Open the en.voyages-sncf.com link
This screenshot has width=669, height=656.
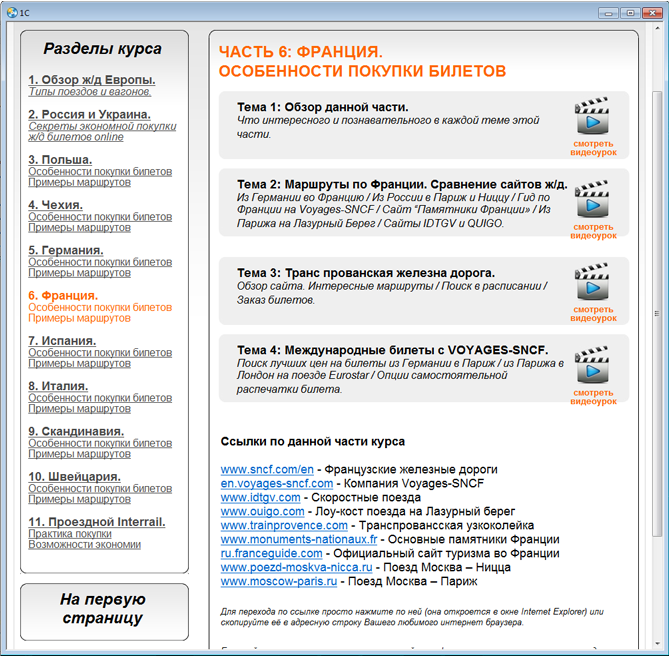click(276, 484)
